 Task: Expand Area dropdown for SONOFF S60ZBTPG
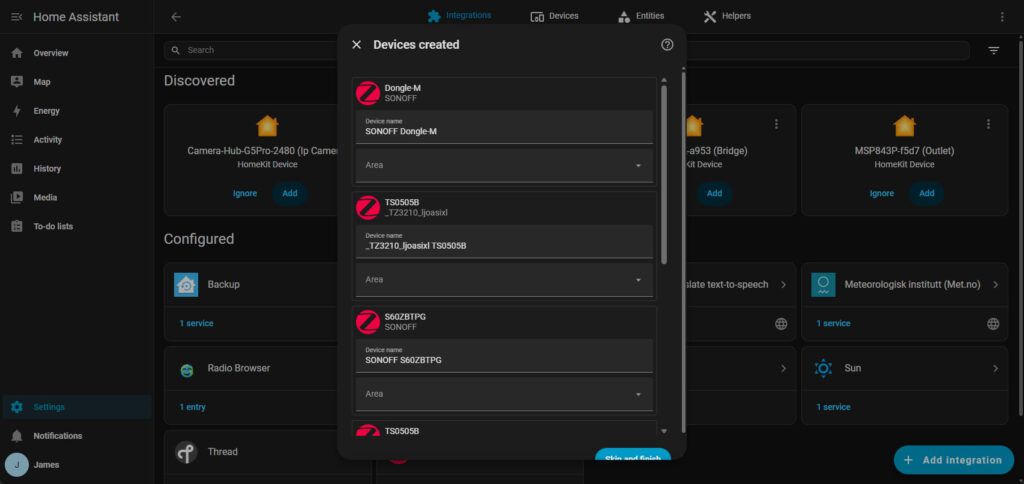point(638,394)
